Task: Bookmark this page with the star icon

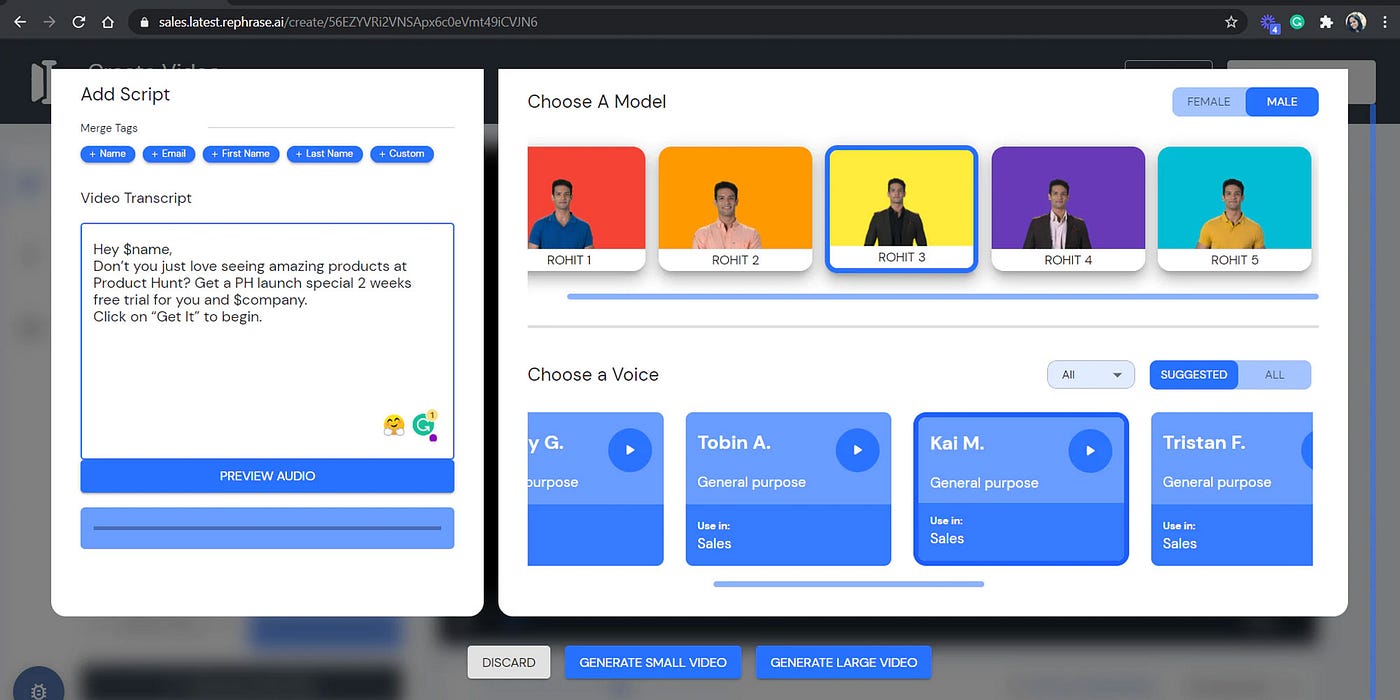Action: click(1231, 21)
